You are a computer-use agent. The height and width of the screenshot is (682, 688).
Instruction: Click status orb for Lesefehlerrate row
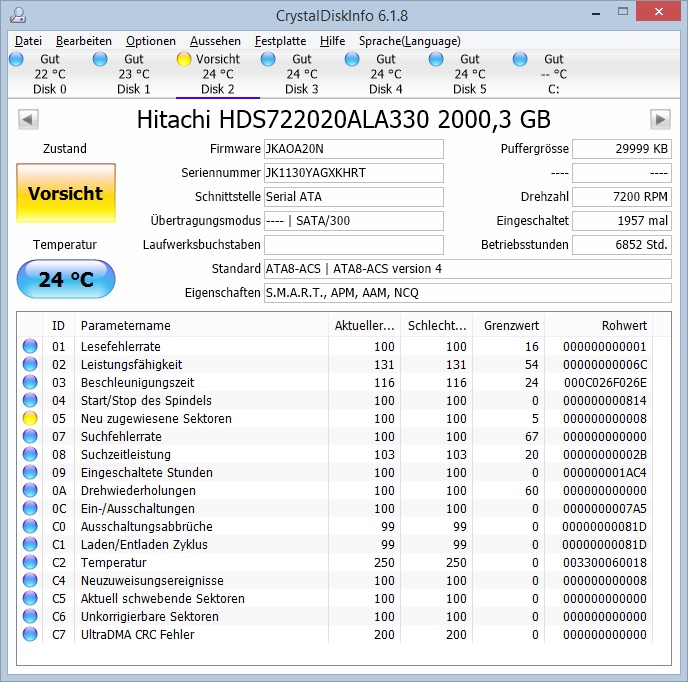30,346
